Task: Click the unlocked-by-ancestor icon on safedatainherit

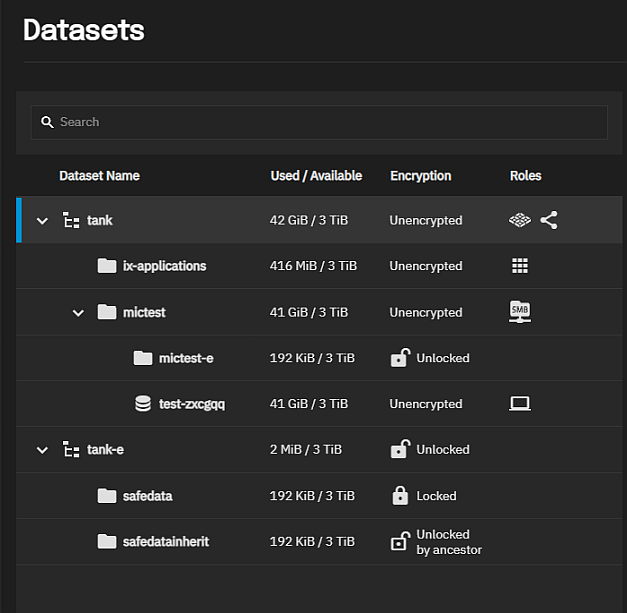Action: [x=400, y=542]
